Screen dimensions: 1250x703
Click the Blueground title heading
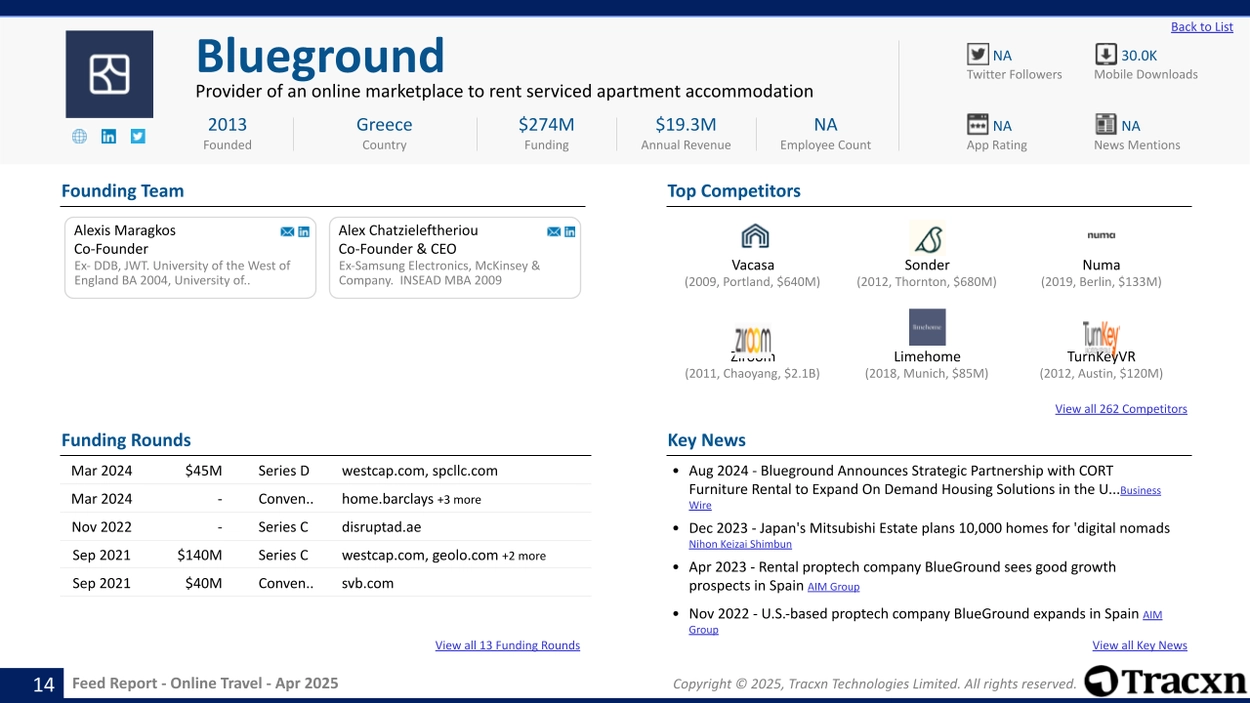click(320, 55)
